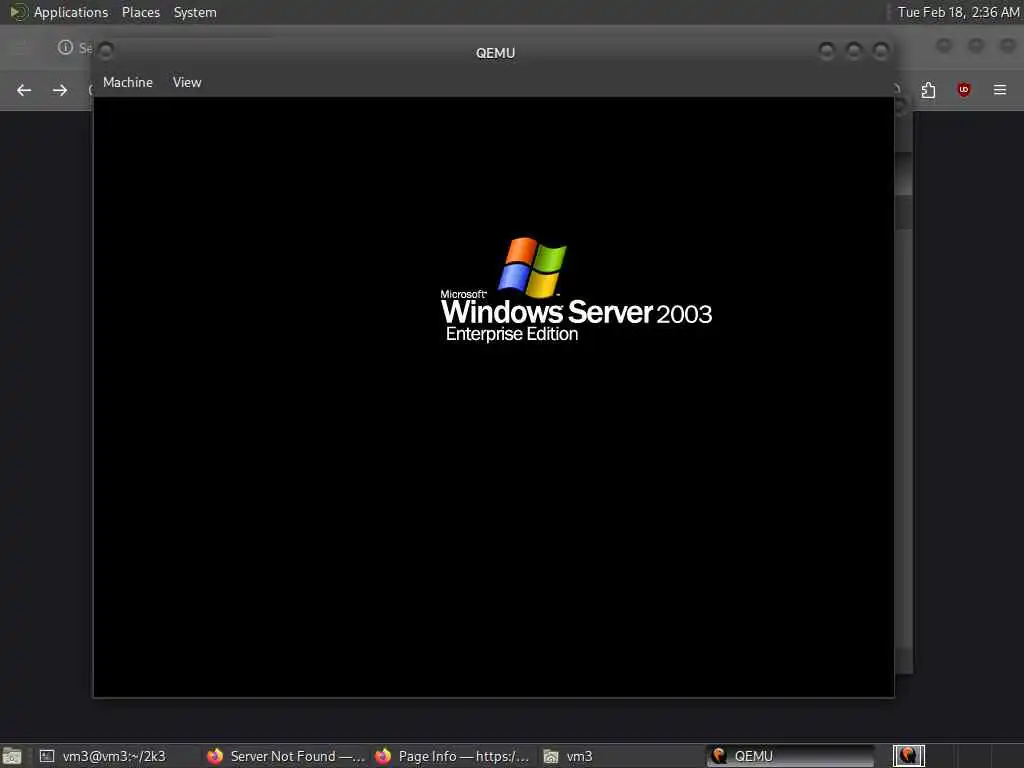Click the workspace switcher icon

(908, 756)
